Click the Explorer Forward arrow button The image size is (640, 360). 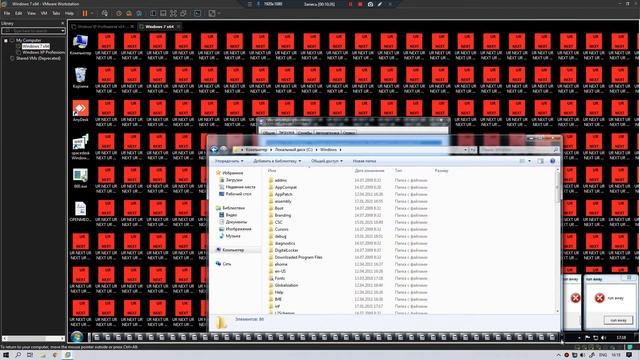click(223, 150)
